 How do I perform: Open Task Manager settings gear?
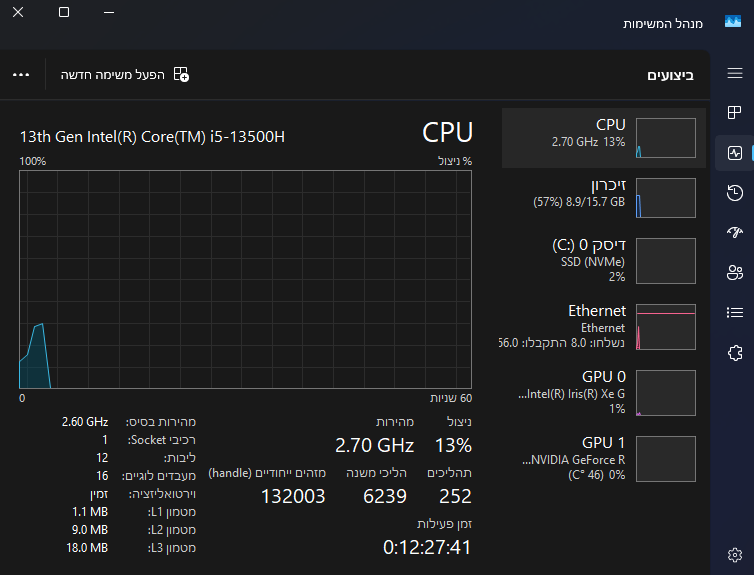(734, 555)
